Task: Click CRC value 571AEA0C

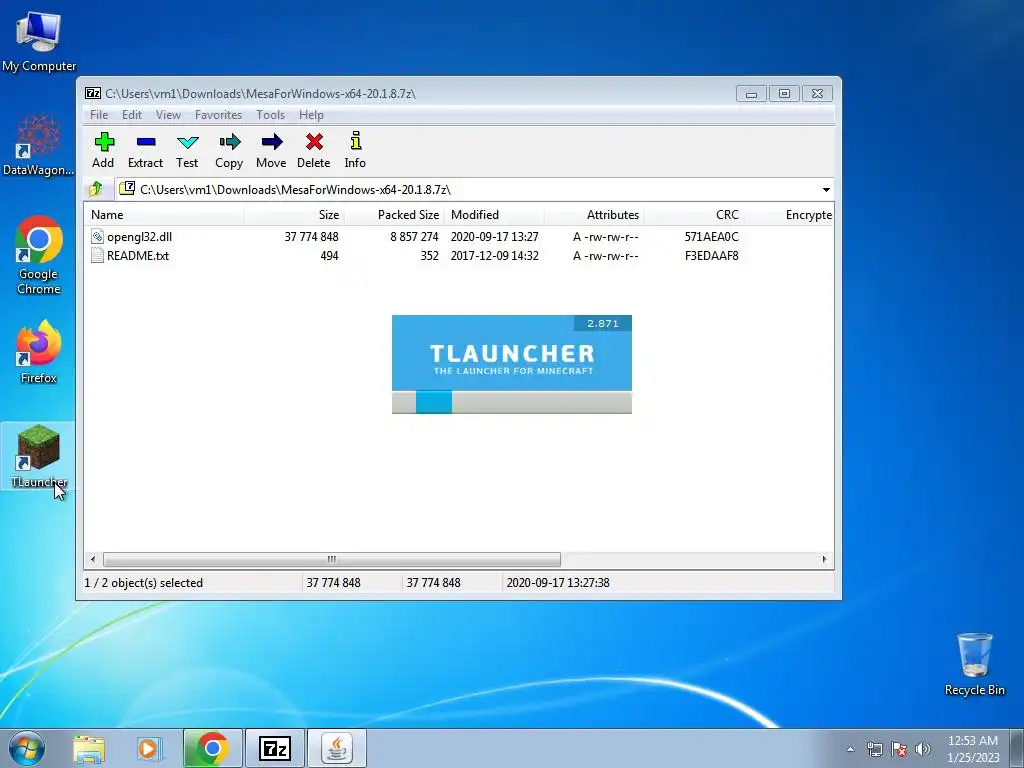Action: [x=711, y=236]
